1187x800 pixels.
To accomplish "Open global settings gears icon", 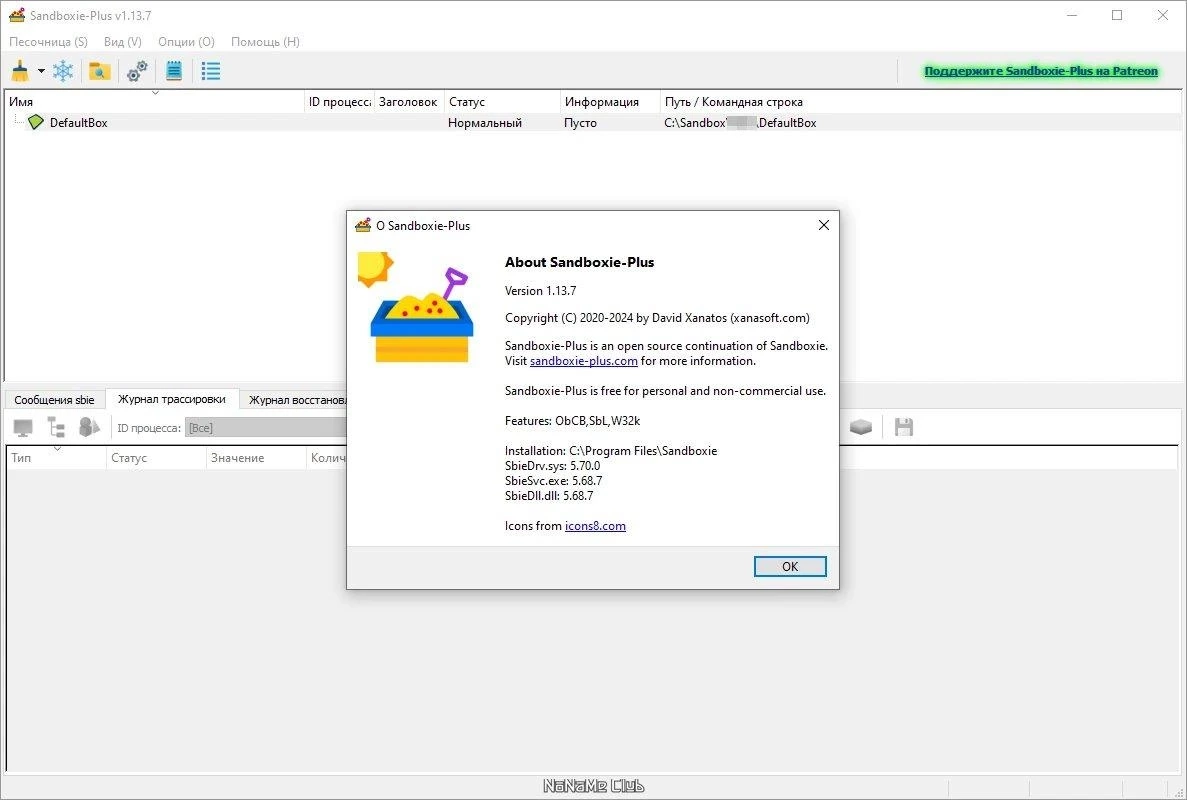I will pos(137,71).
